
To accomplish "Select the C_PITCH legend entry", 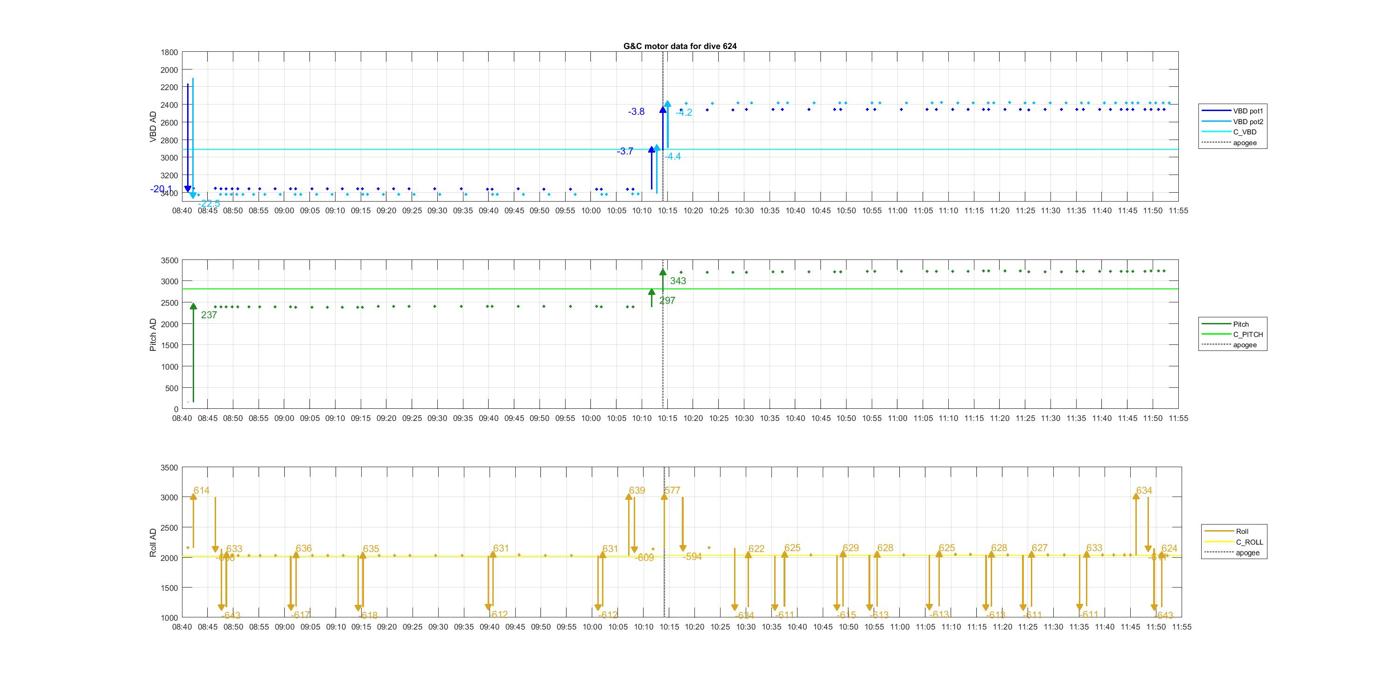I will click(1233, 334).
